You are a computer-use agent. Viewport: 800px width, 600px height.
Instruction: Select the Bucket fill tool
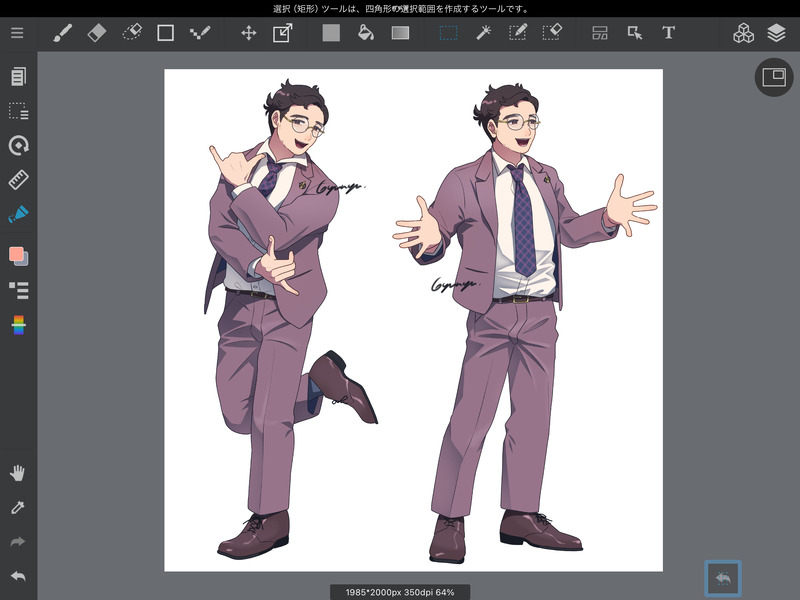coord(366,33)
